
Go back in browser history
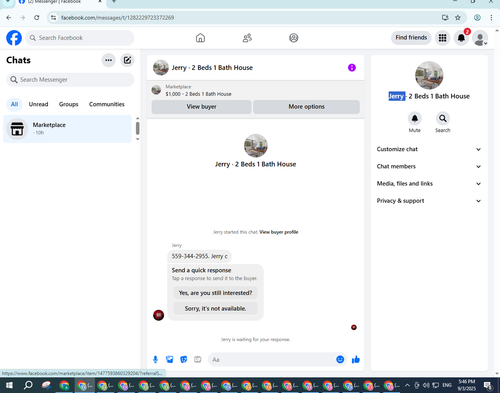click(9, 18)
